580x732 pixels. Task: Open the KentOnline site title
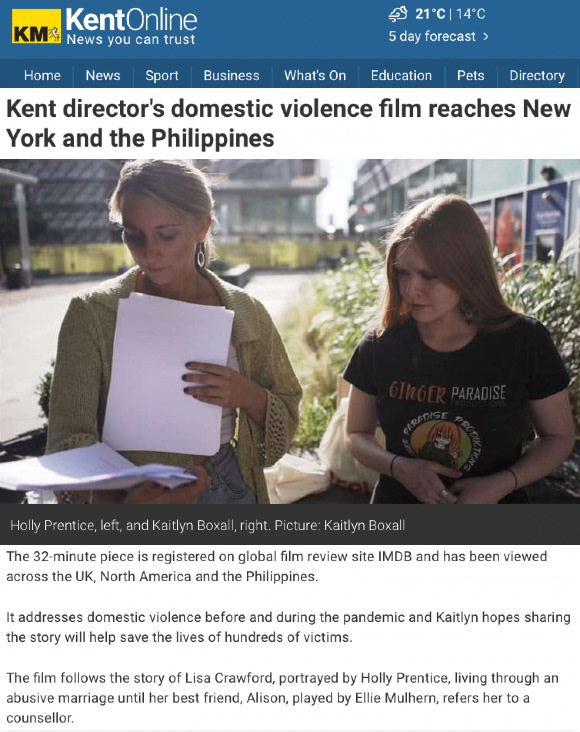131,20
